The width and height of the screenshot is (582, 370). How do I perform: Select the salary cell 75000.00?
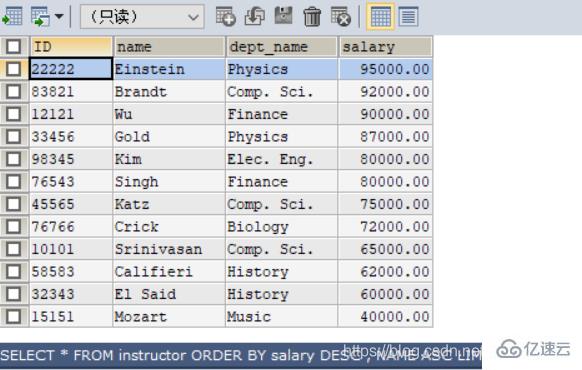[386, 204]
